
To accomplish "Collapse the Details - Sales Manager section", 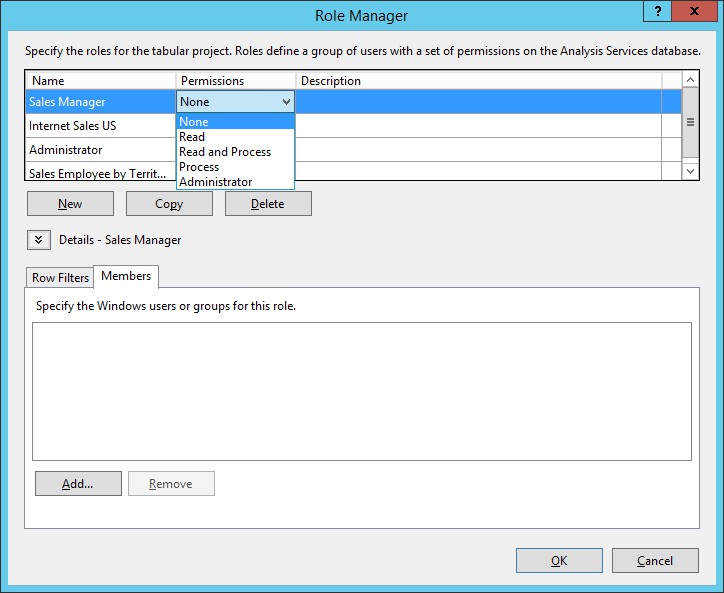I will [x=38, y=240].
